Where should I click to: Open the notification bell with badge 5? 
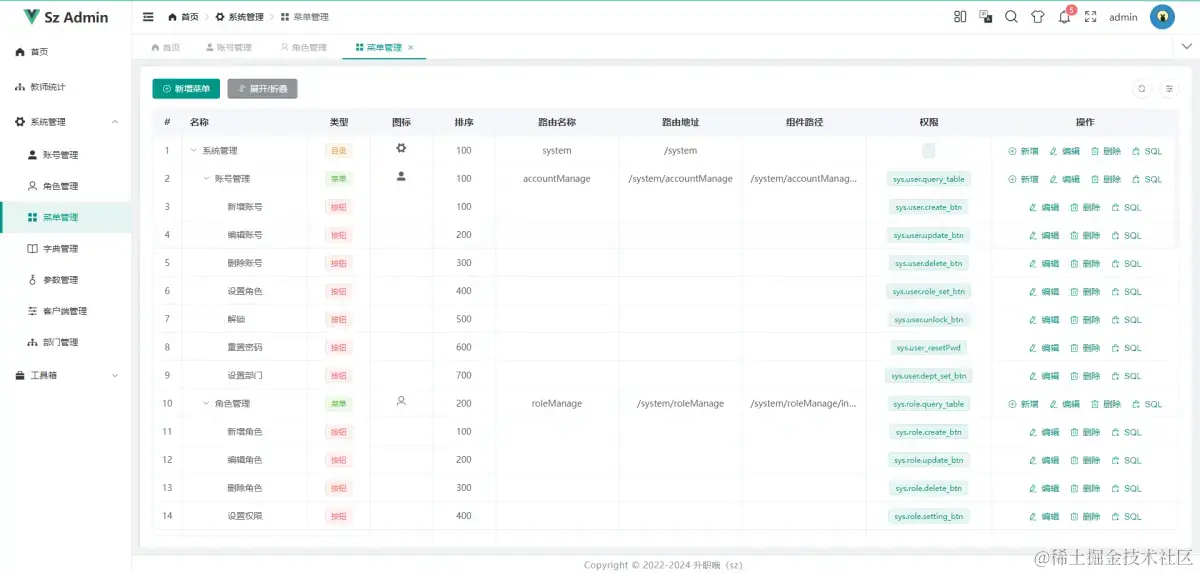pyautogui.click(x=1064, y=17)
